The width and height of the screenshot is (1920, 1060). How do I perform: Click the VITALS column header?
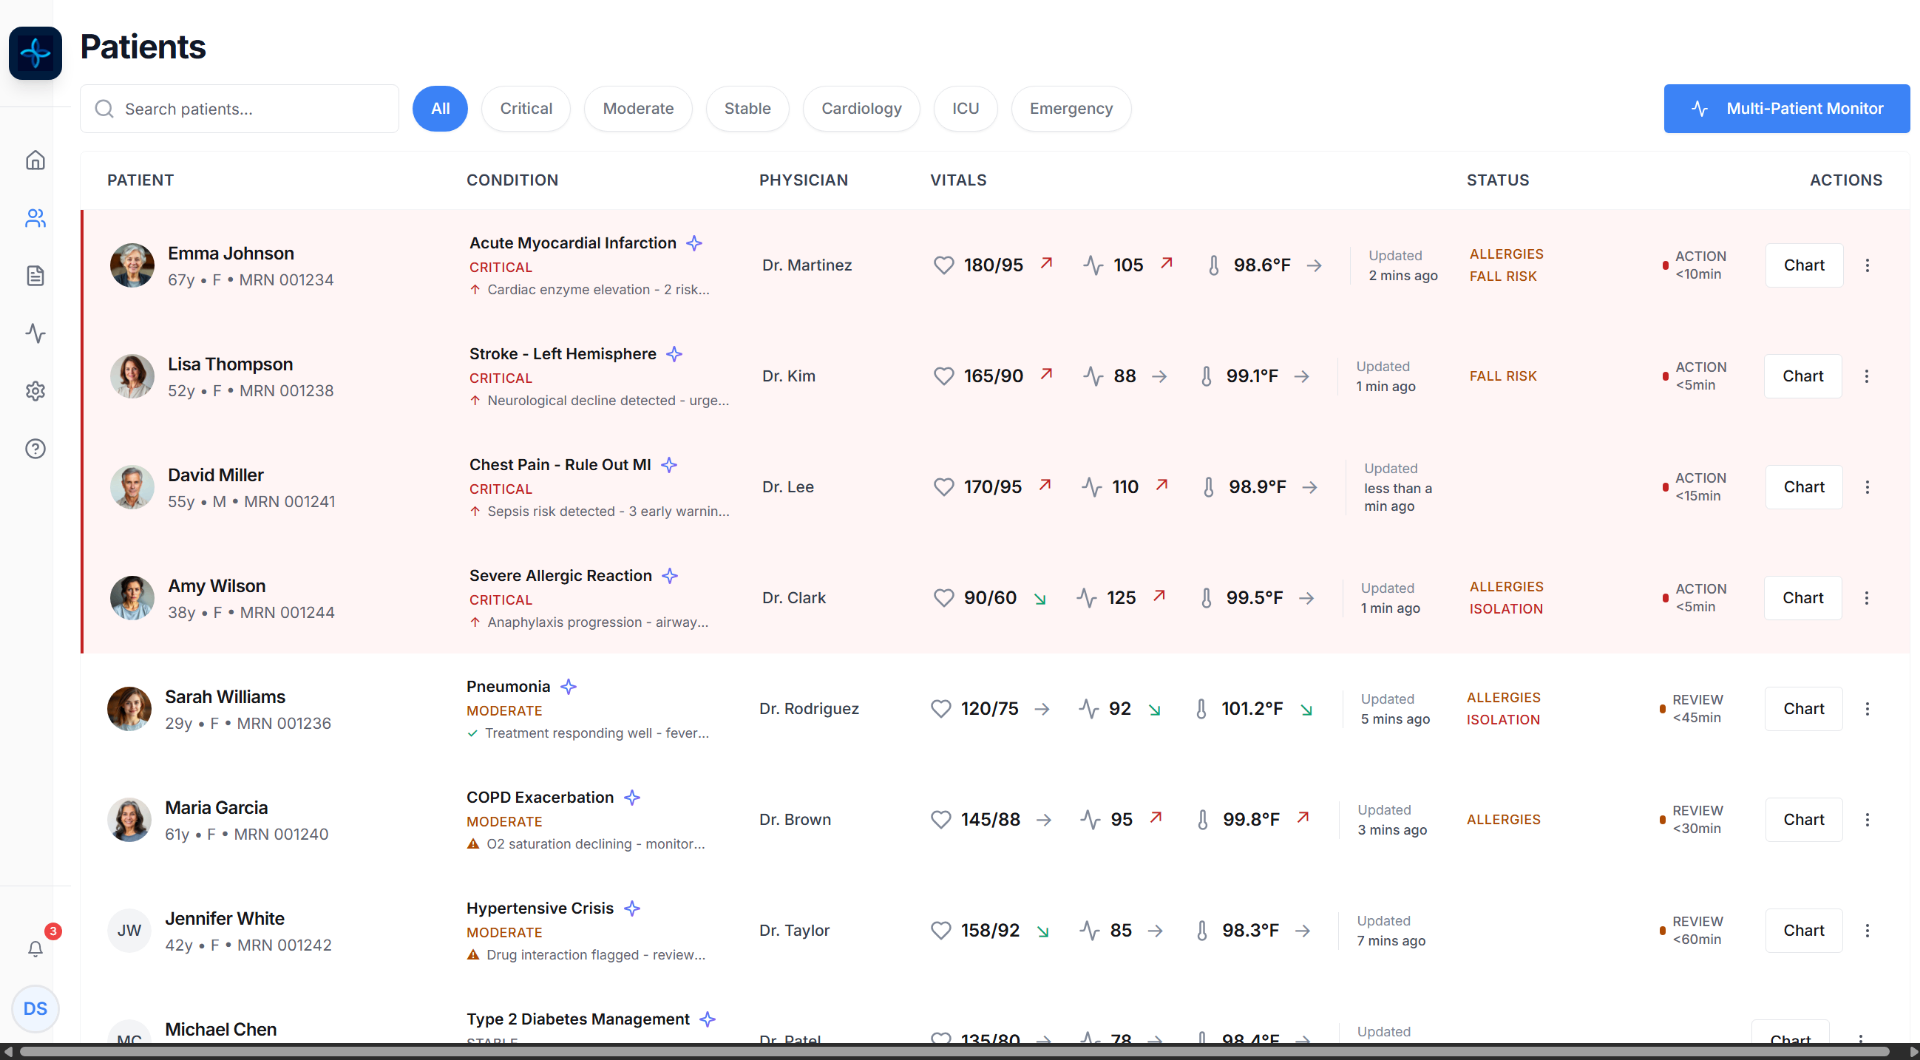coord(958,180)
